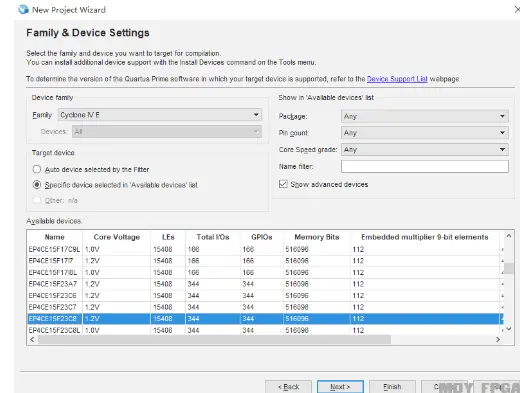Click the horizontal scrollbar thumb in device list
520x393 pixels.
click(x=214, y=339)
